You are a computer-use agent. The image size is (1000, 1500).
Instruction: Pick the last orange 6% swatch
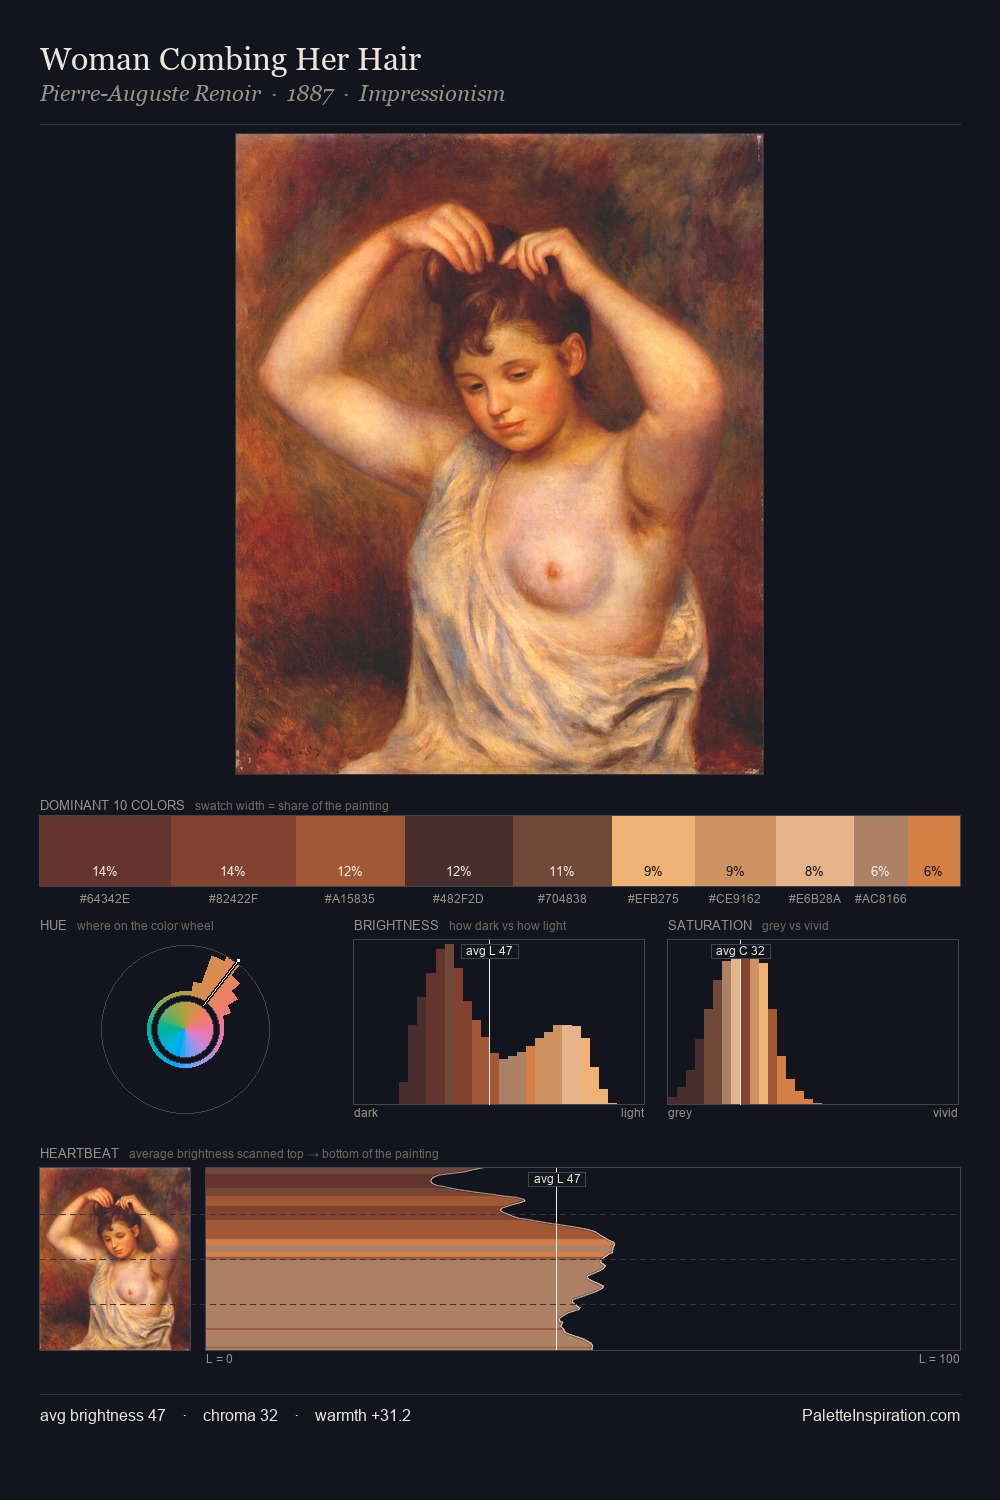934,851
